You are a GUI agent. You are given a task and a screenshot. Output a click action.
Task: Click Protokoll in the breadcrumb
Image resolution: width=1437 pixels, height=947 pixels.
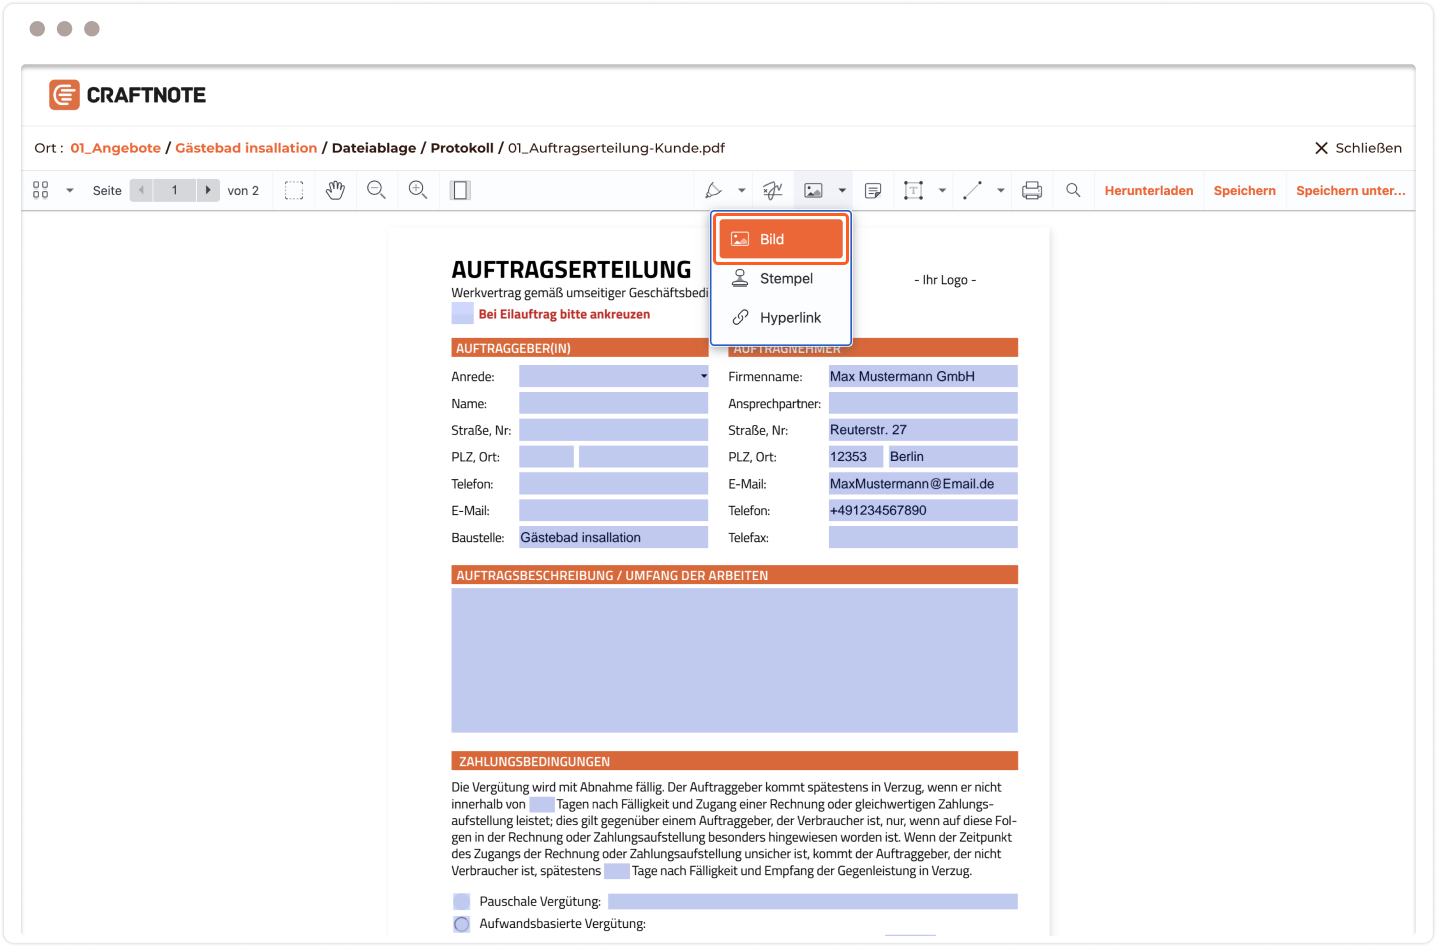coord(462,148)
